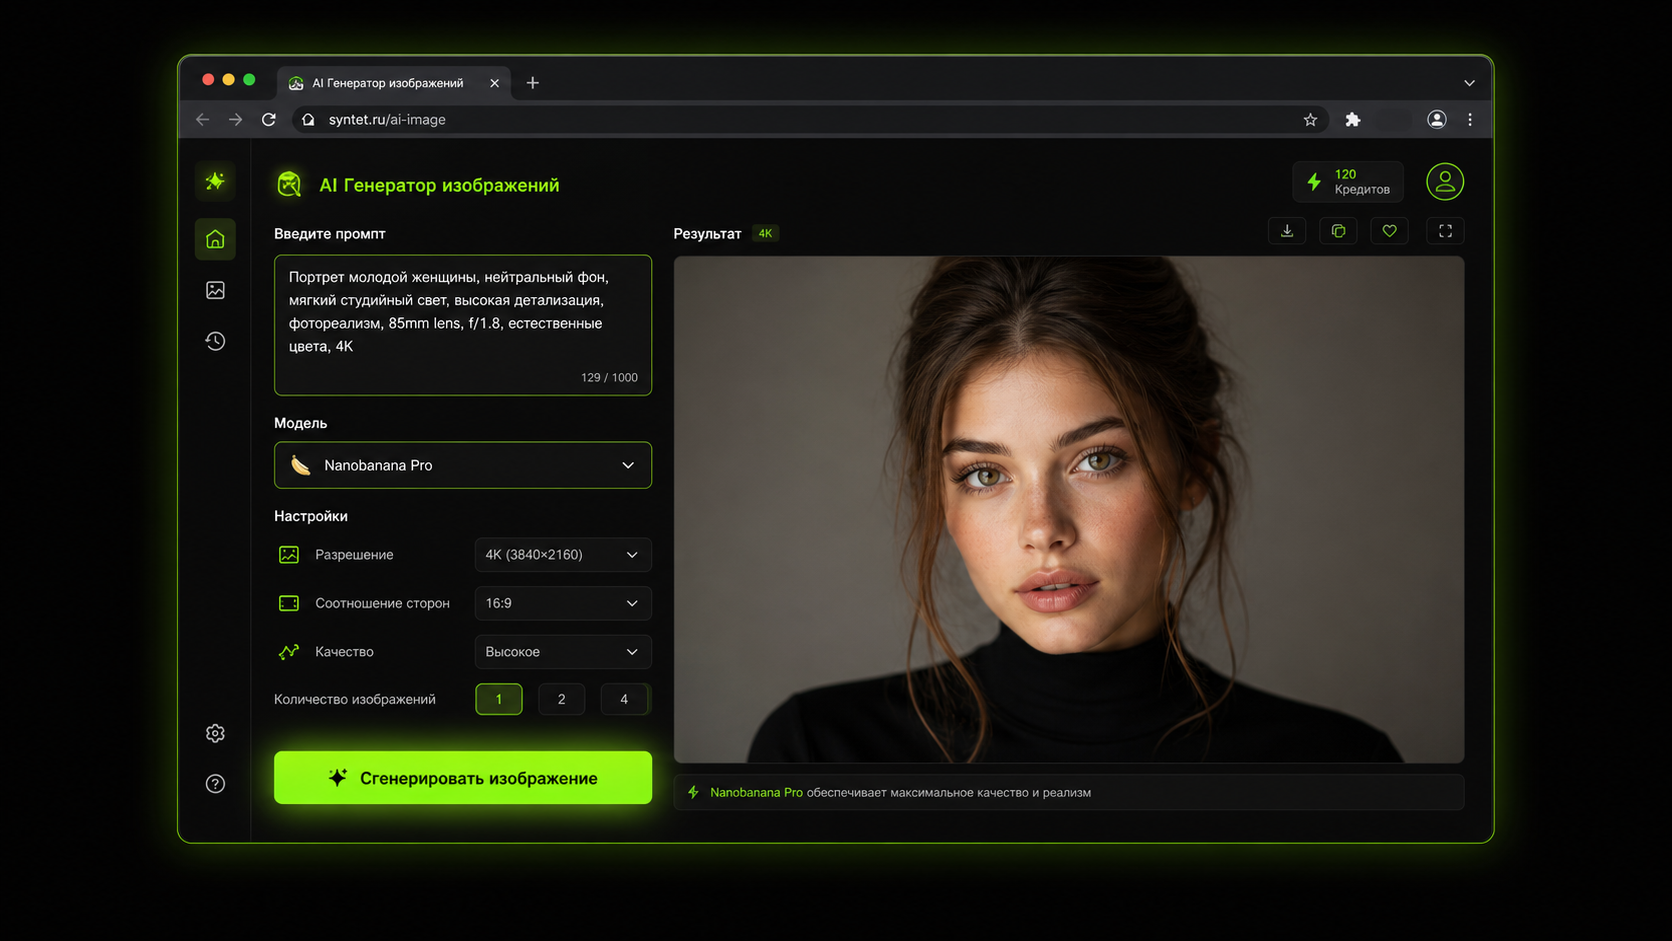Click Сгенерировать изображение button
Screen dimensions: 1672x941
pos(463,778)
